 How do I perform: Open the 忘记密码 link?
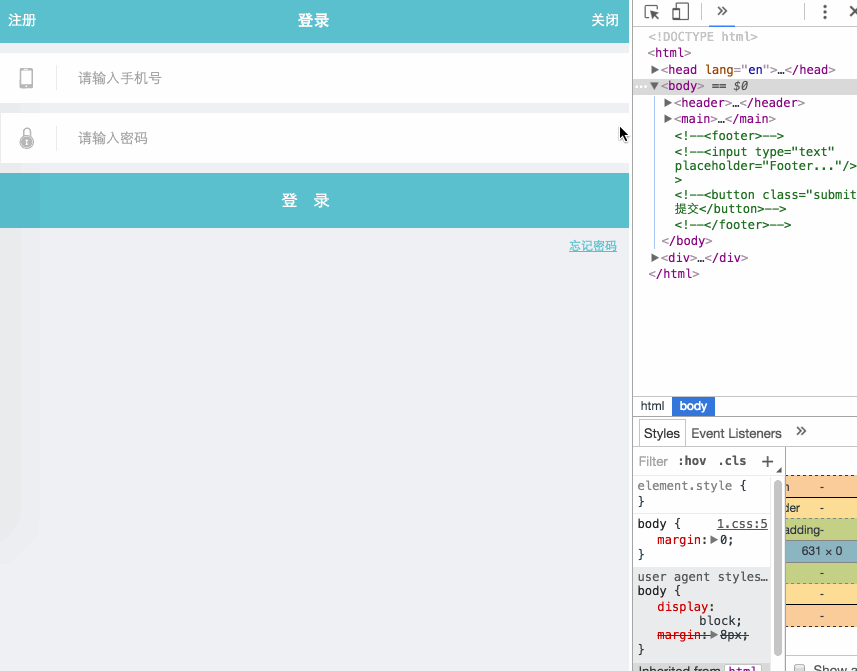point(592,246)
